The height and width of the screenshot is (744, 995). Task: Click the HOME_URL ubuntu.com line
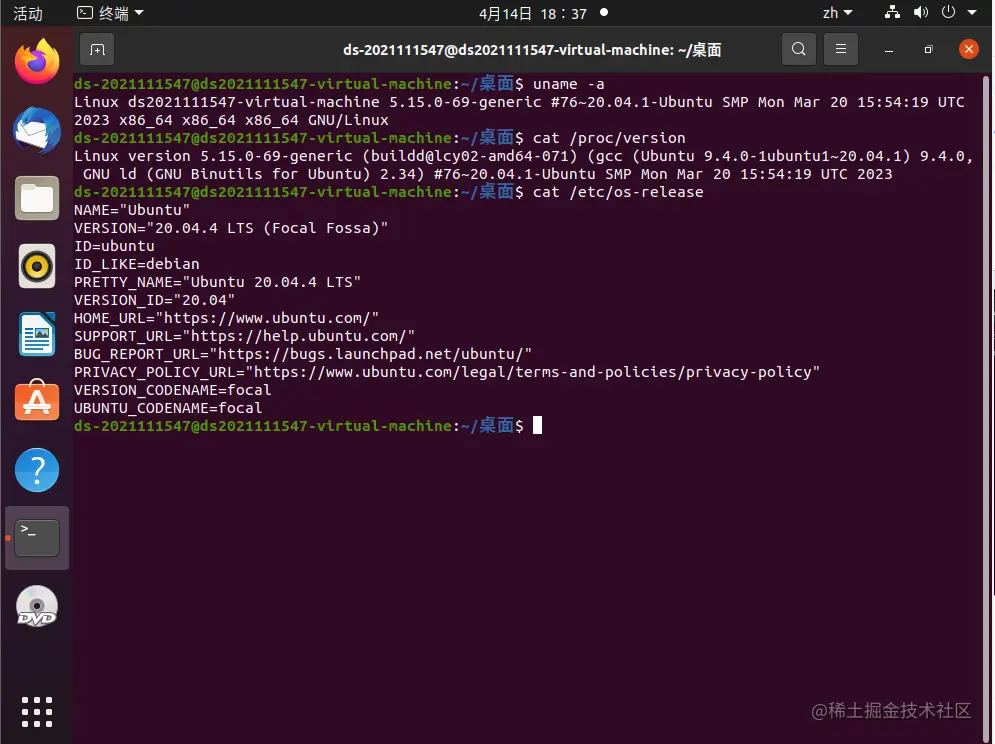pos(227,317)
